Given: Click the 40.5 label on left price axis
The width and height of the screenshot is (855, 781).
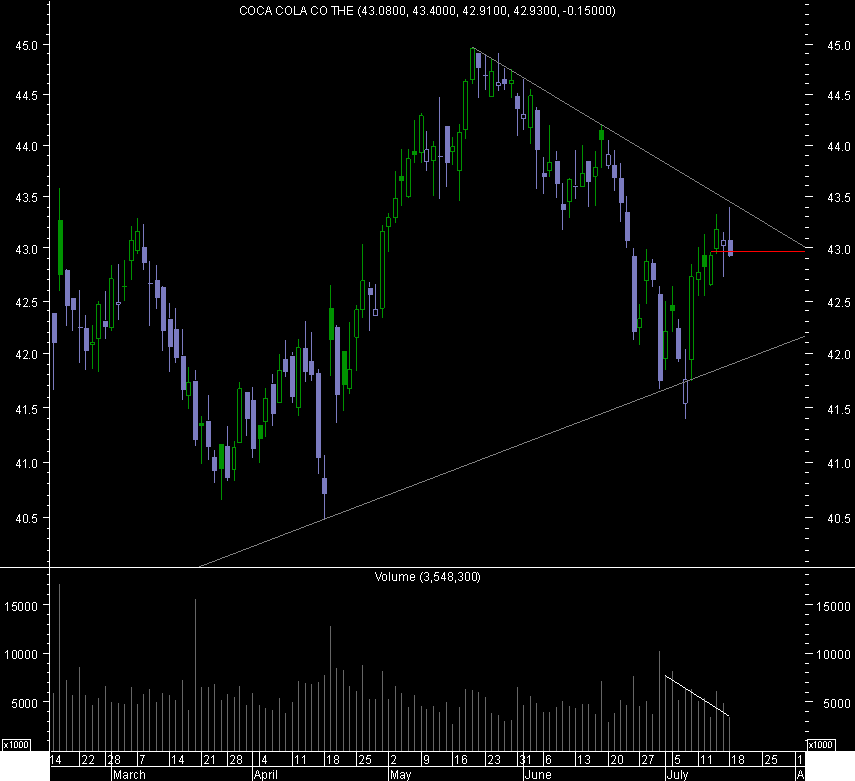Looking at the screenshot, I should 26,519.
